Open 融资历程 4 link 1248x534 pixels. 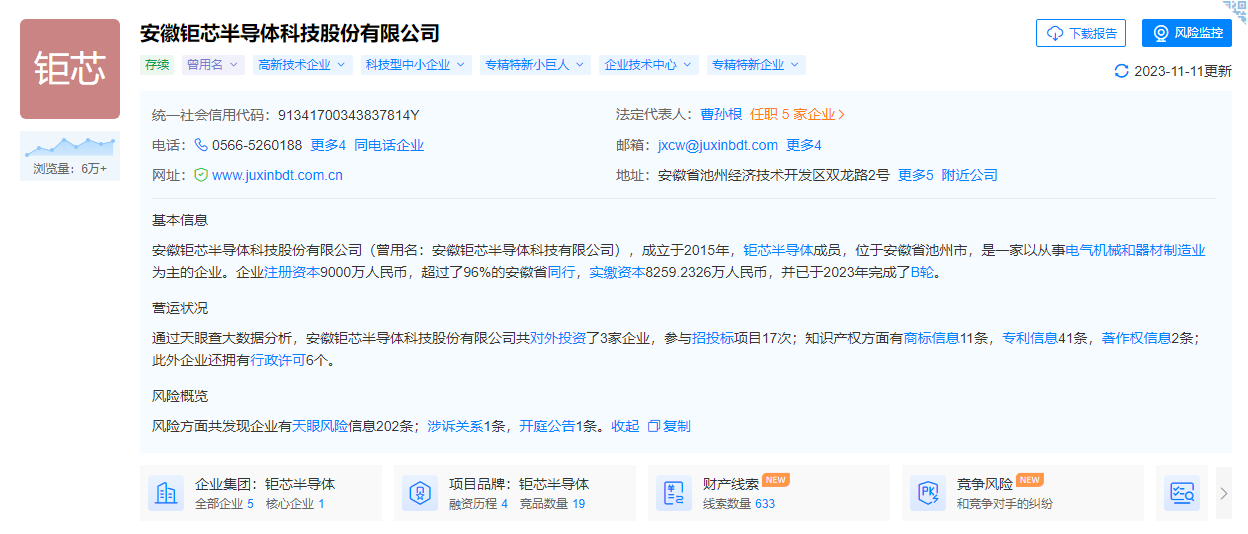[478, 504]
